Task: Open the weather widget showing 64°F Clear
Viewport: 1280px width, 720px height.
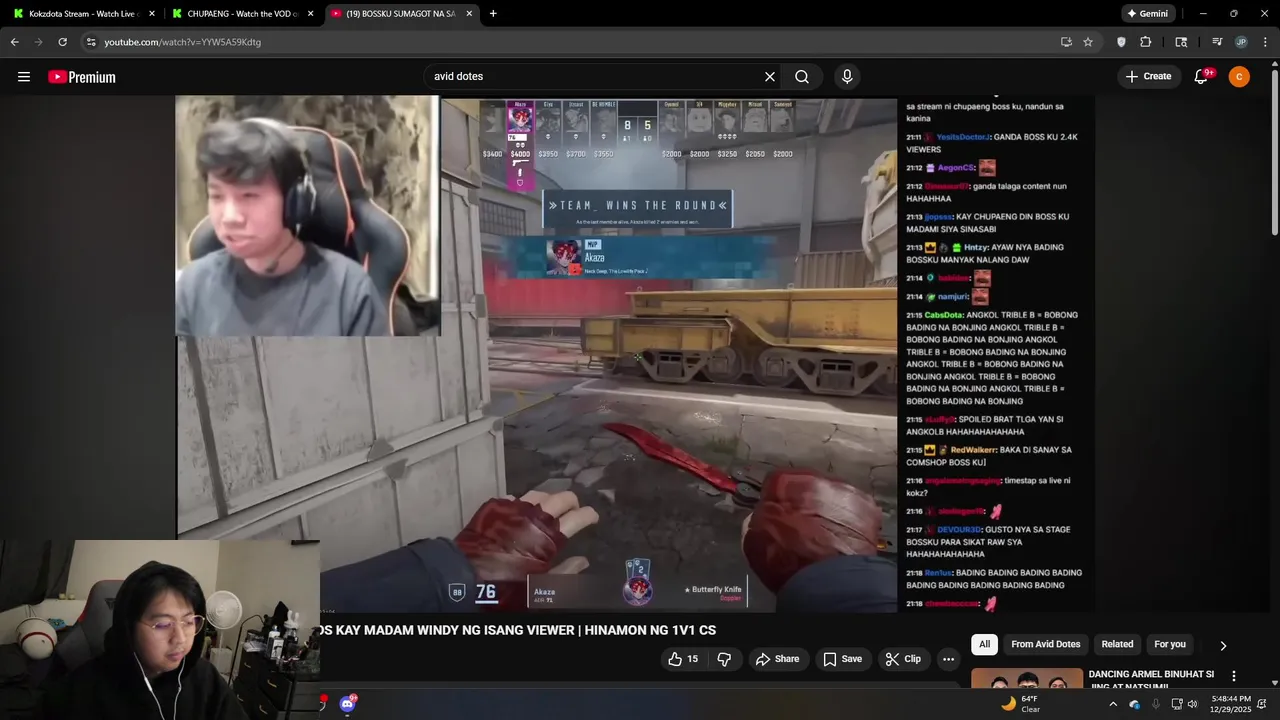Action: click(x=1022, y=704)
